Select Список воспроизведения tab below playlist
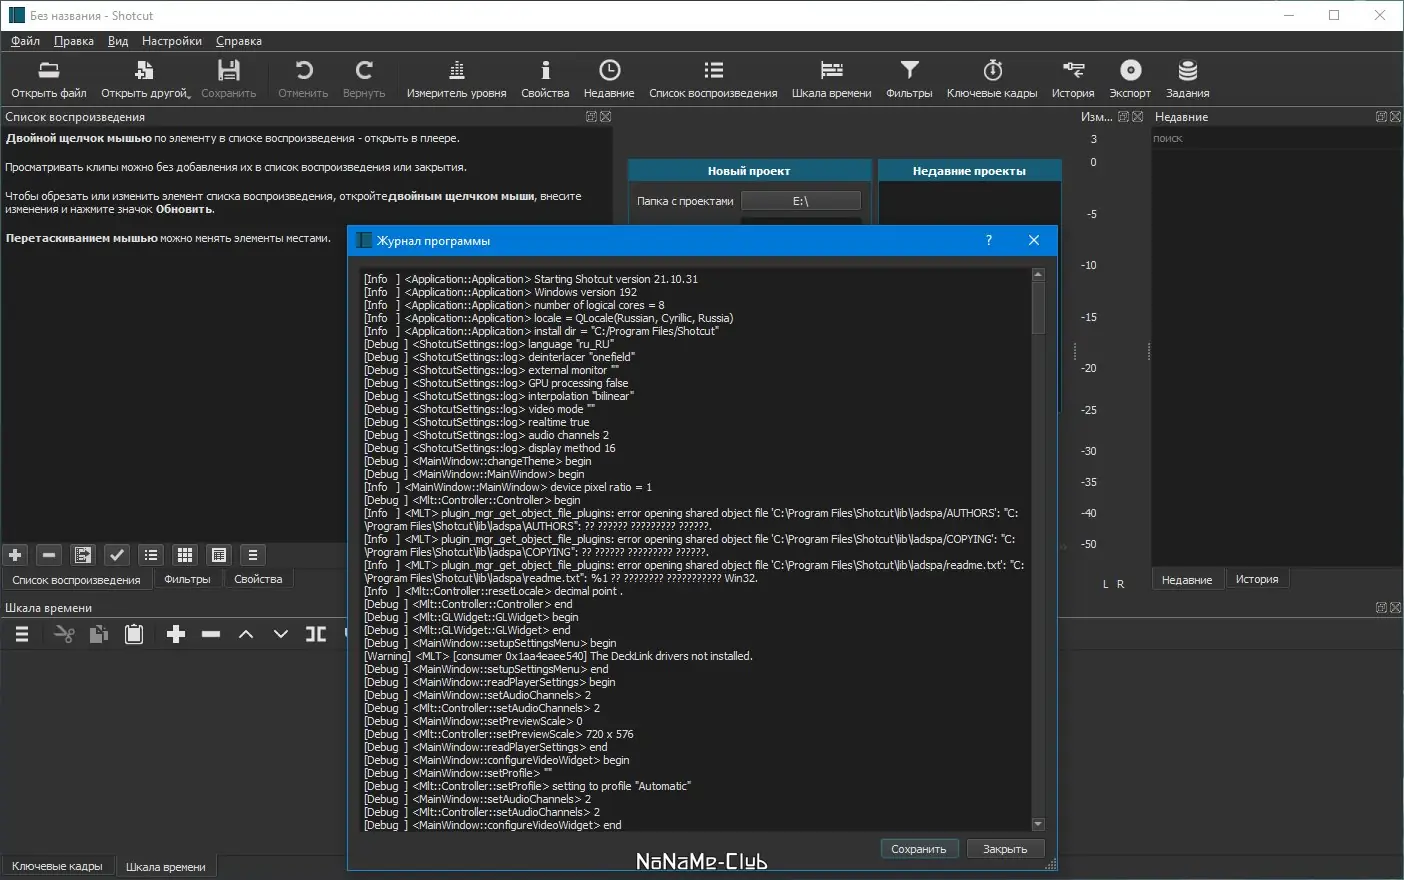 click(x=76, y=580)
